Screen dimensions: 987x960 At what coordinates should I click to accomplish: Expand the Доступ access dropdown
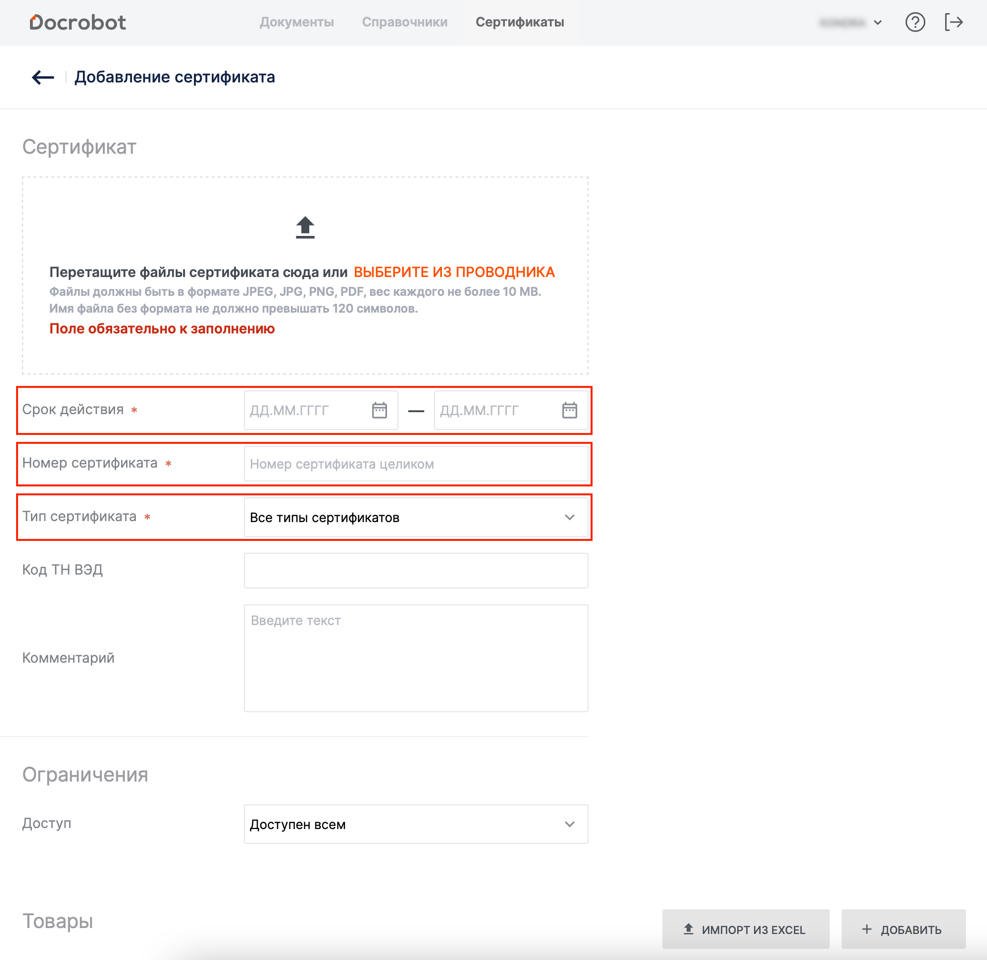(x=415, y=824)
